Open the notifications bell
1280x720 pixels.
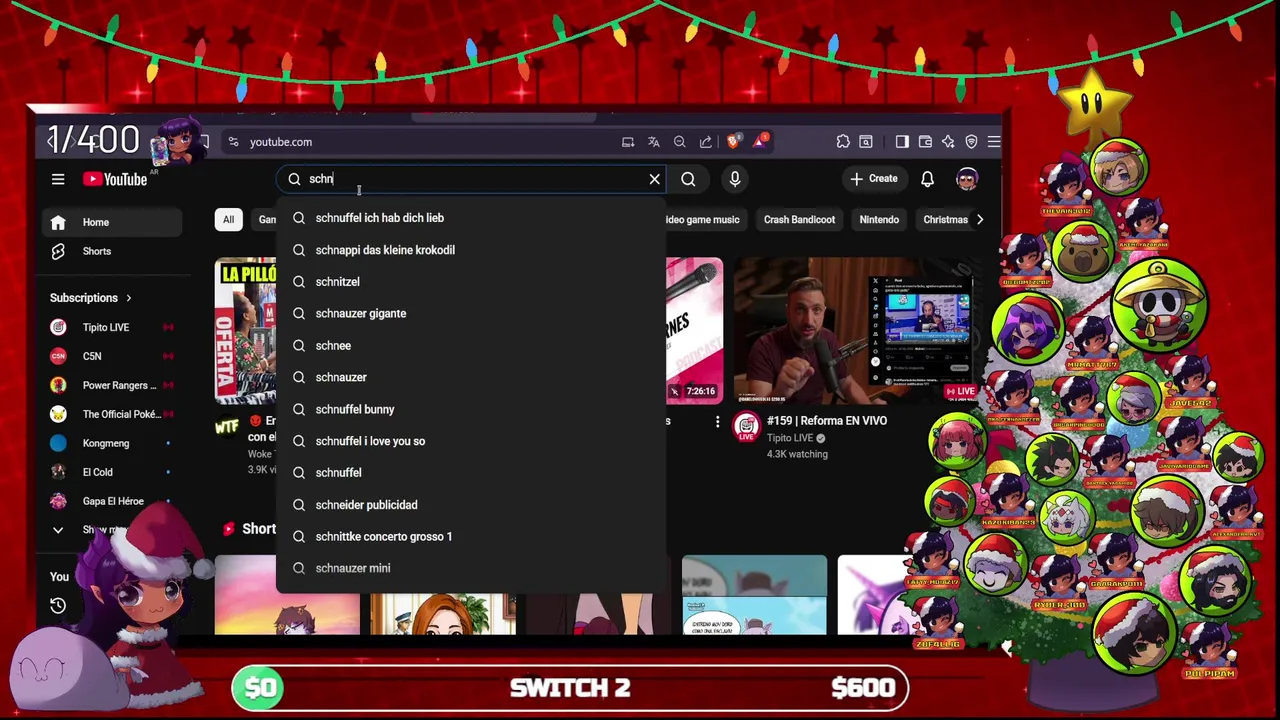tap(927, 179)
